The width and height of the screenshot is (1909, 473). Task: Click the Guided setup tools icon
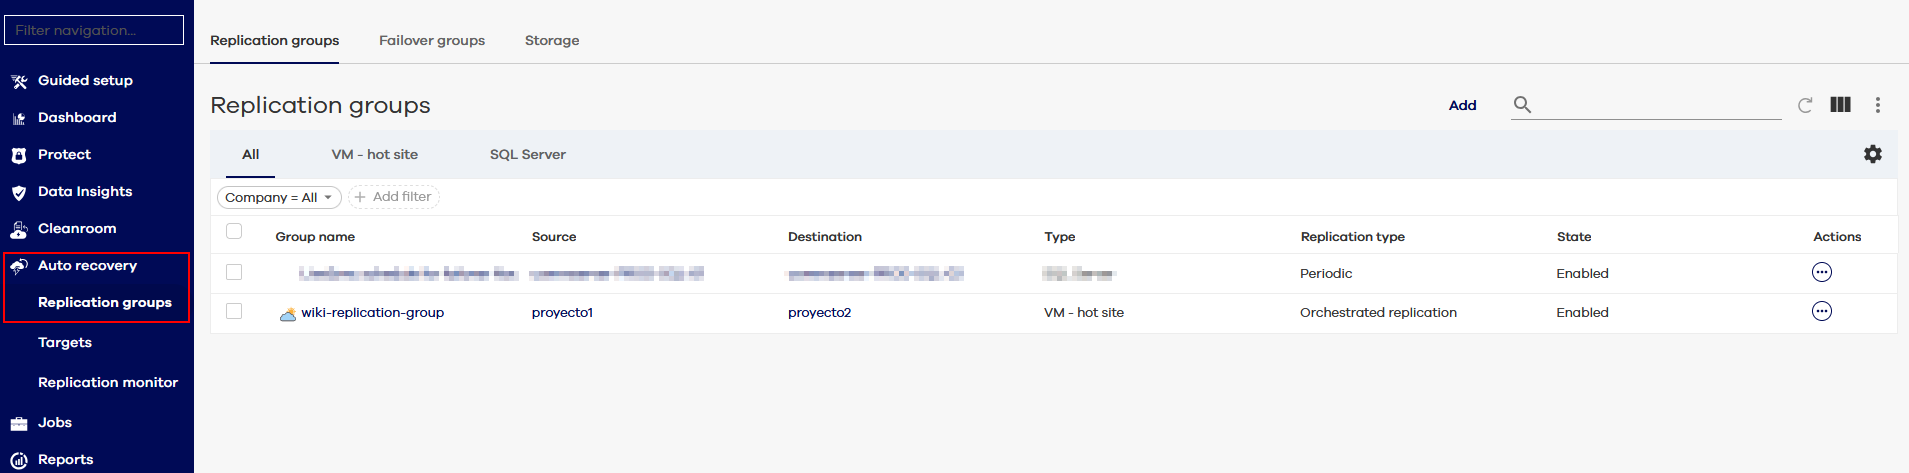coord(19,82)
